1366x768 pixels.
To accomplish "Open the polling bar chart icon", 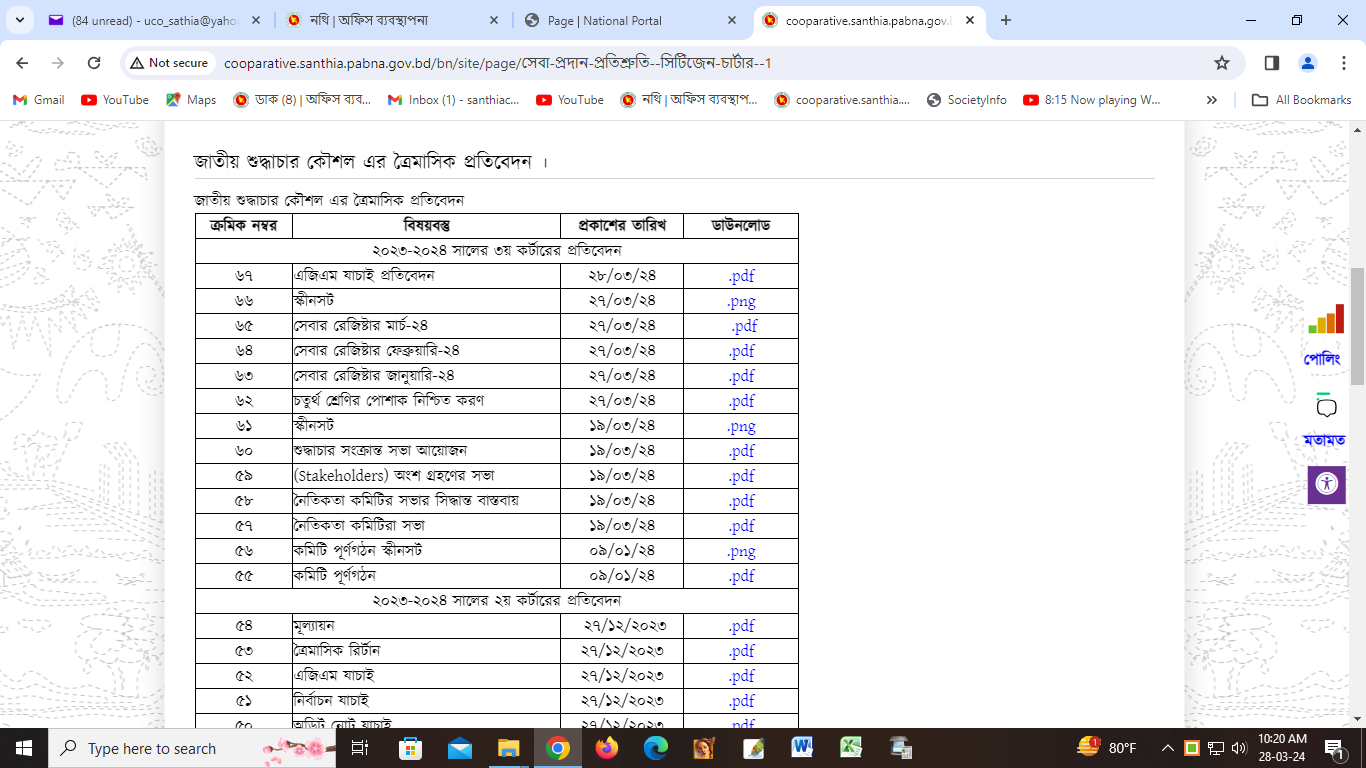I will [1326, 320].
